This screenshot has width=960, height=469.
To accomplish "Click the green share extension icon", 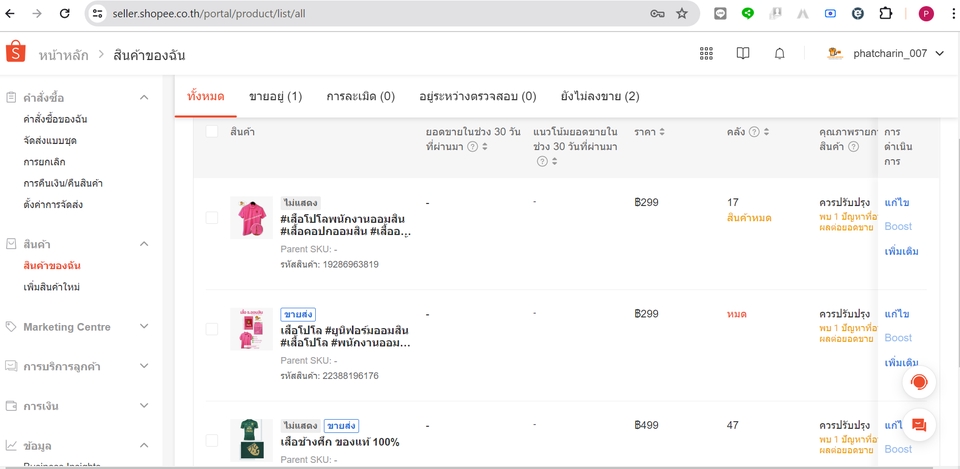I will [x=748, y=13].
